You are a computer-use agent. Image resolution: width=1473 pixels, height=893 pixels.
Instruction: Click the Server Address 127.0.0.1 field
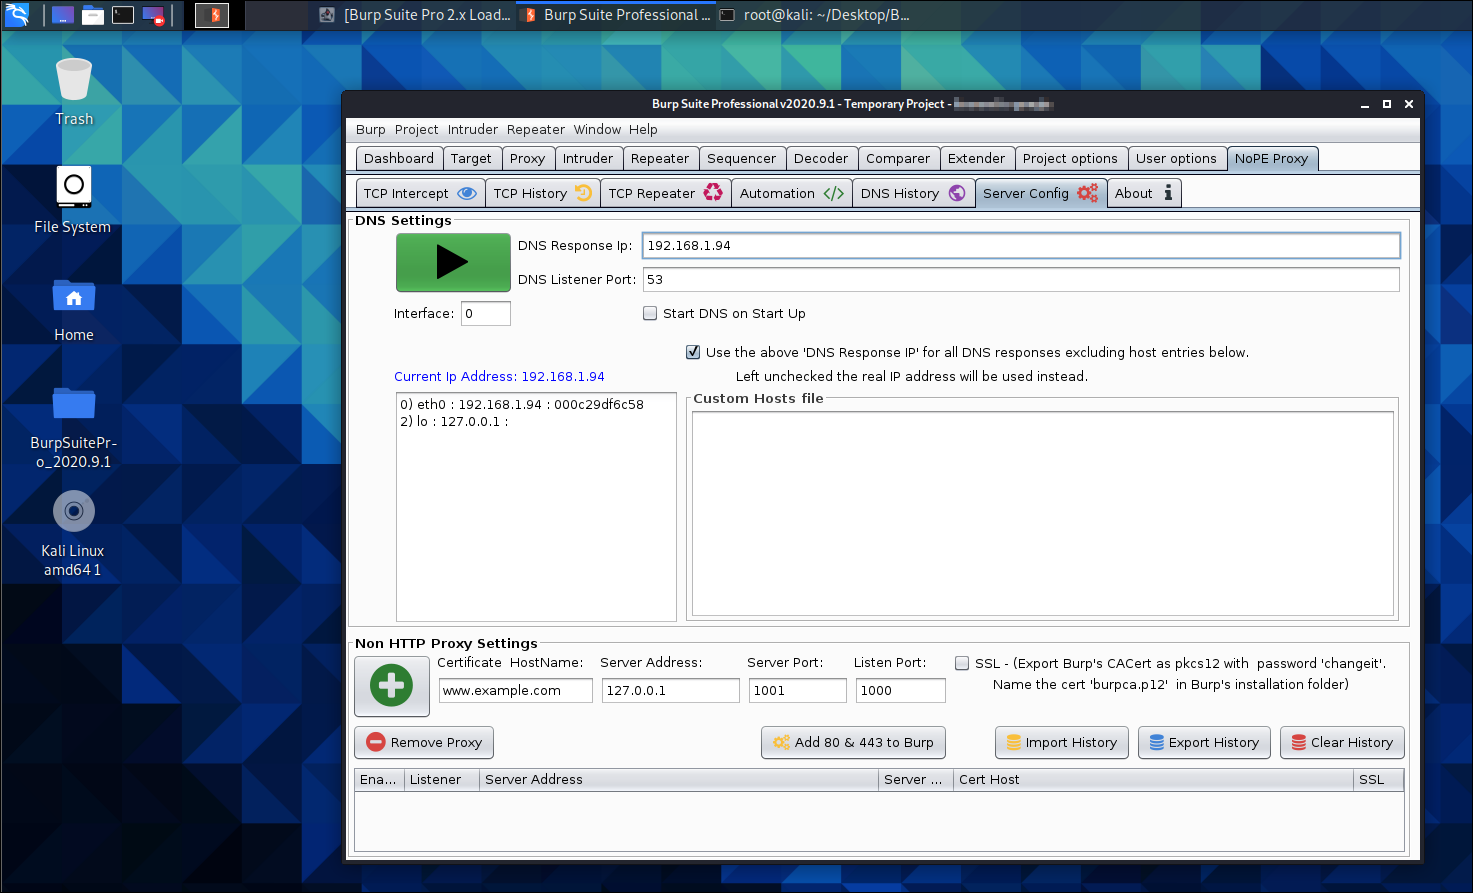[x=671, y=690]
